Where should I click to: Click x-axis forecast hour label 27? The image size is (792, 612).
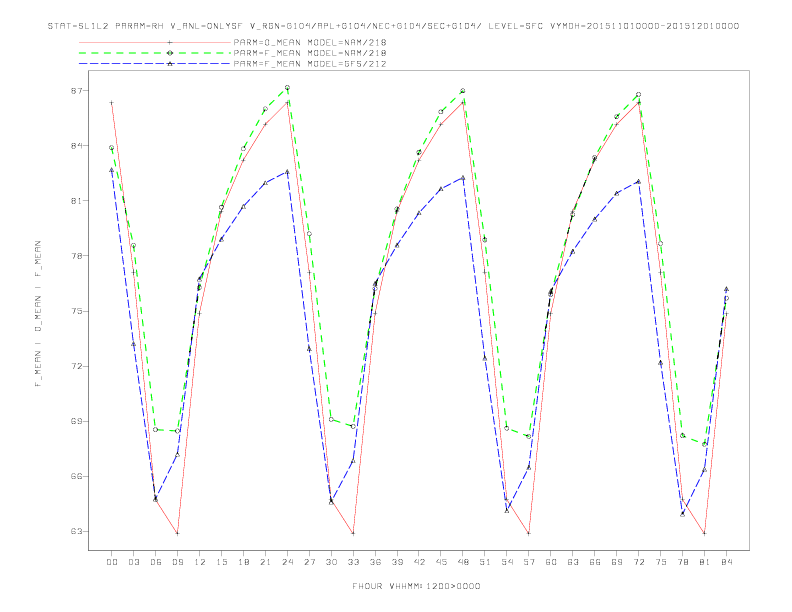310,562
